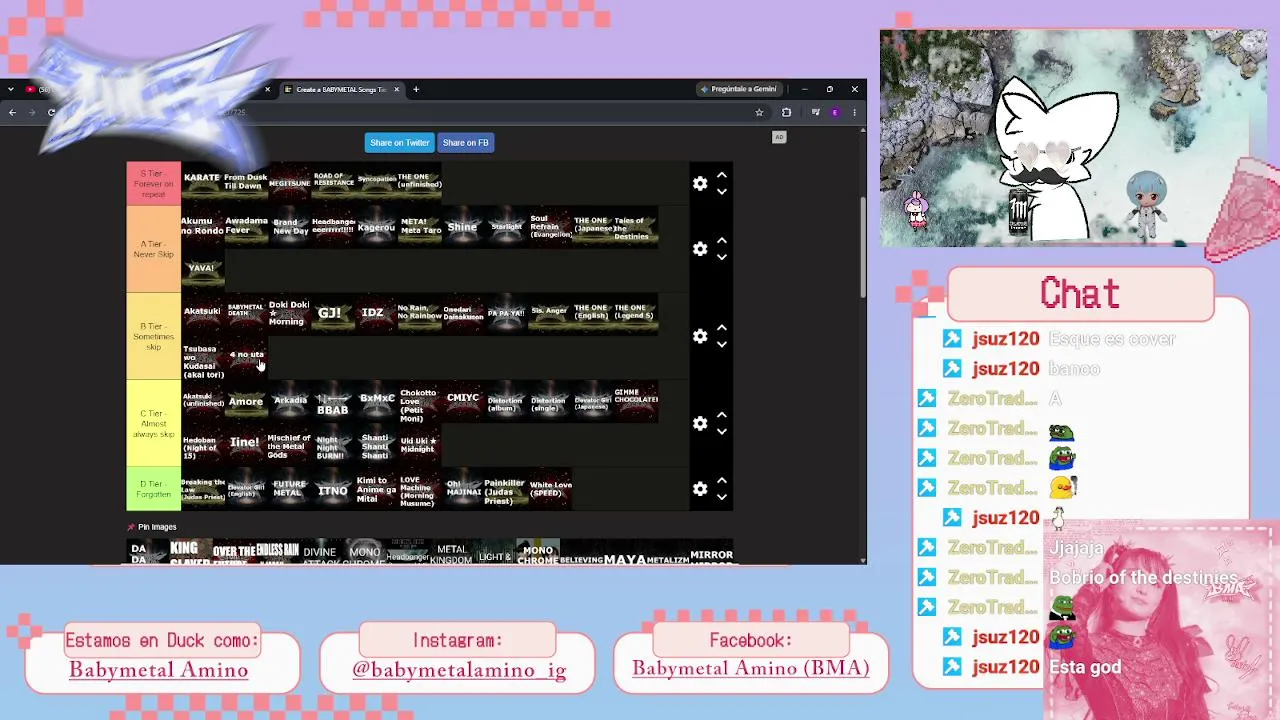Image resolution: width=1280 pixels, height=720 pixels.
Task: Bookmark this page with the star icon
Action: [759, 112]
